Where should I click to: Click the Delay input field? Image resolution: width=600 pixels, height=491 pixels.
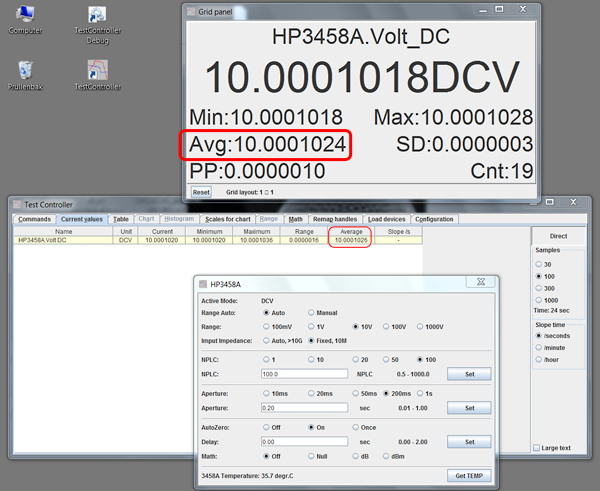click(x=304, y=442)
